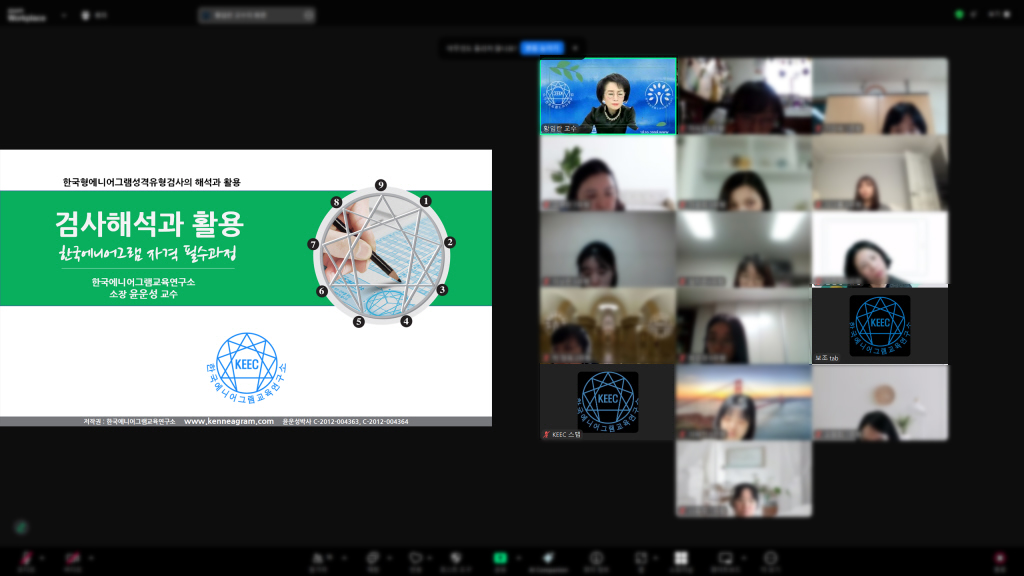The image size is (1024, 576).
Task: Open AI Companion from the toolbar
Action: 549,560
